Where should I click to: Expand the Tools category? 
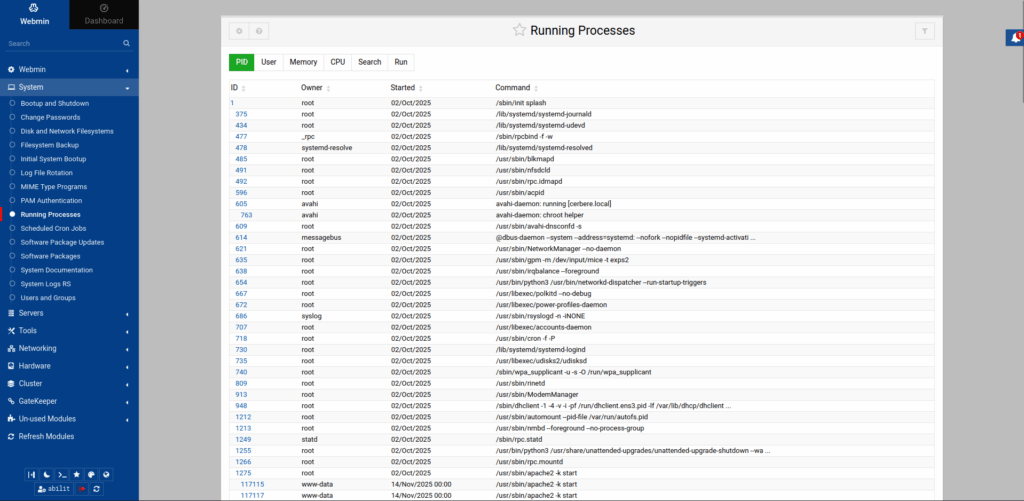(69, 331)
